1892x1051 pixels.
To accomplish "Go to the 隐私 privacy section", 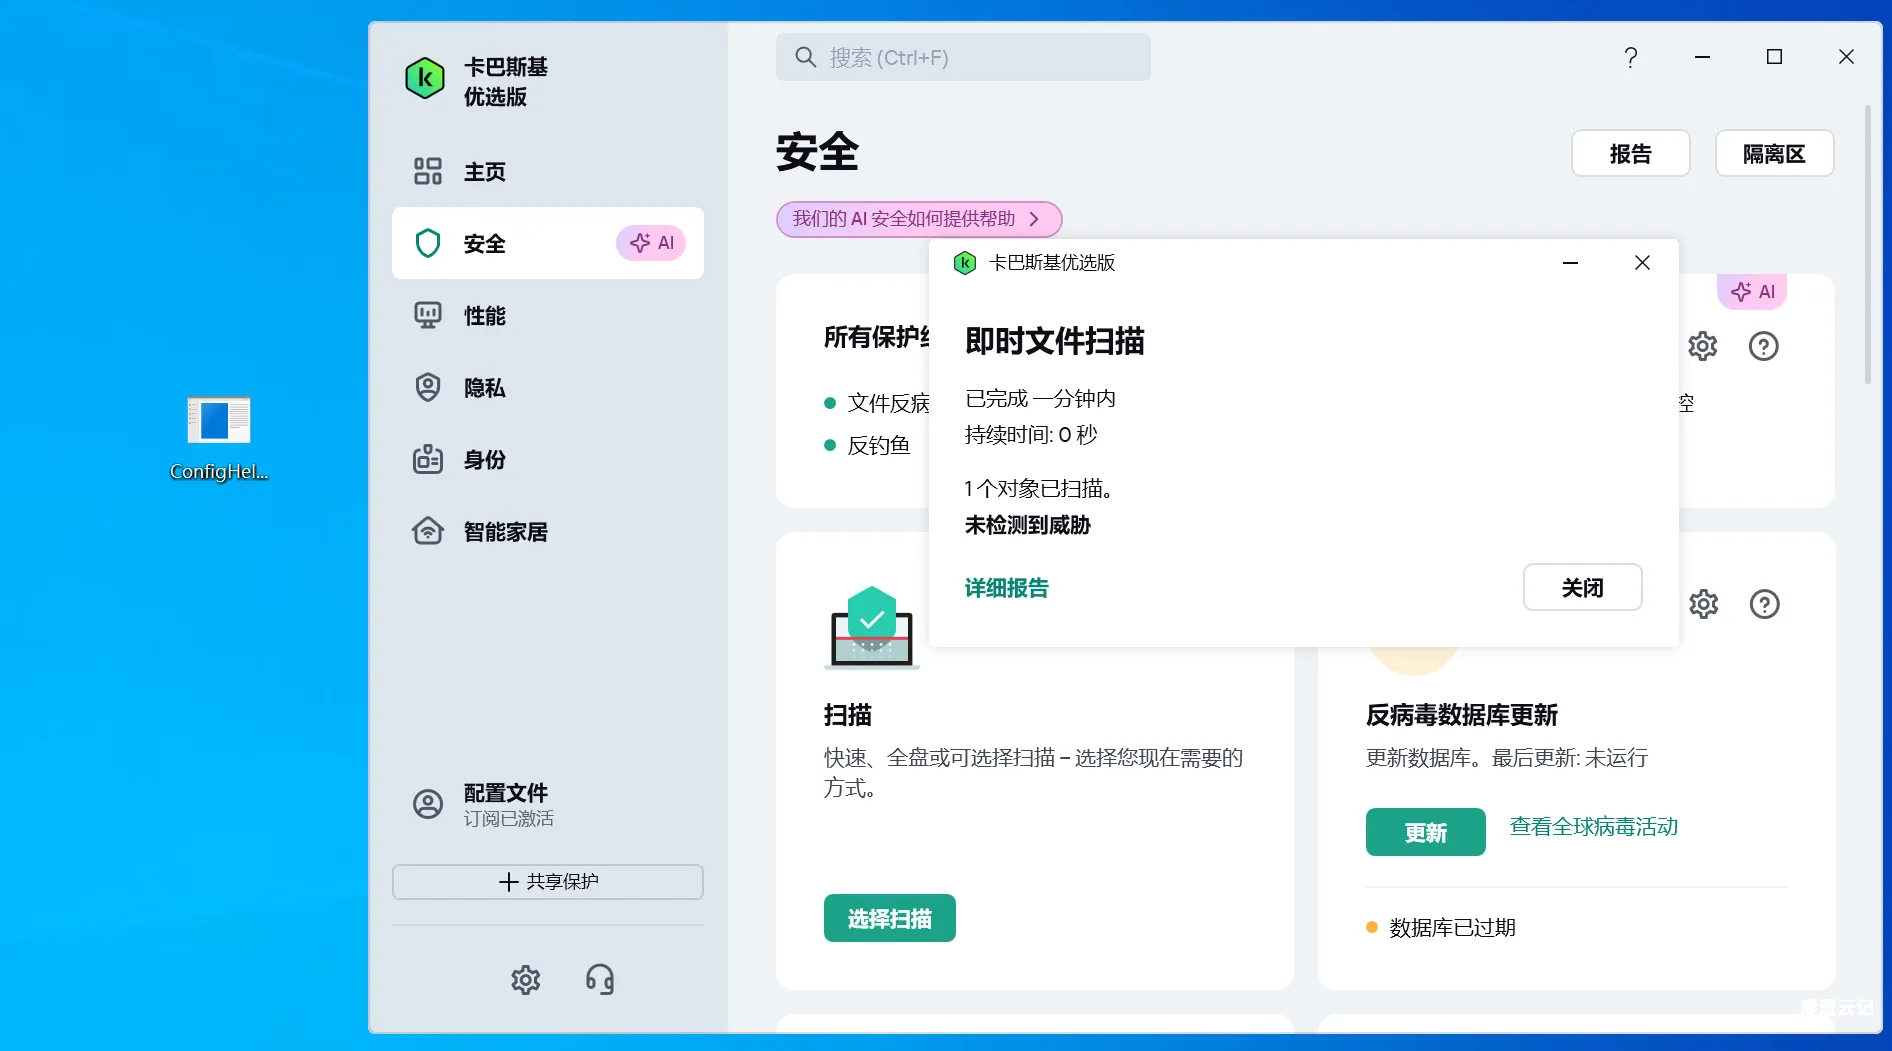I will click(x=547, y=387).
